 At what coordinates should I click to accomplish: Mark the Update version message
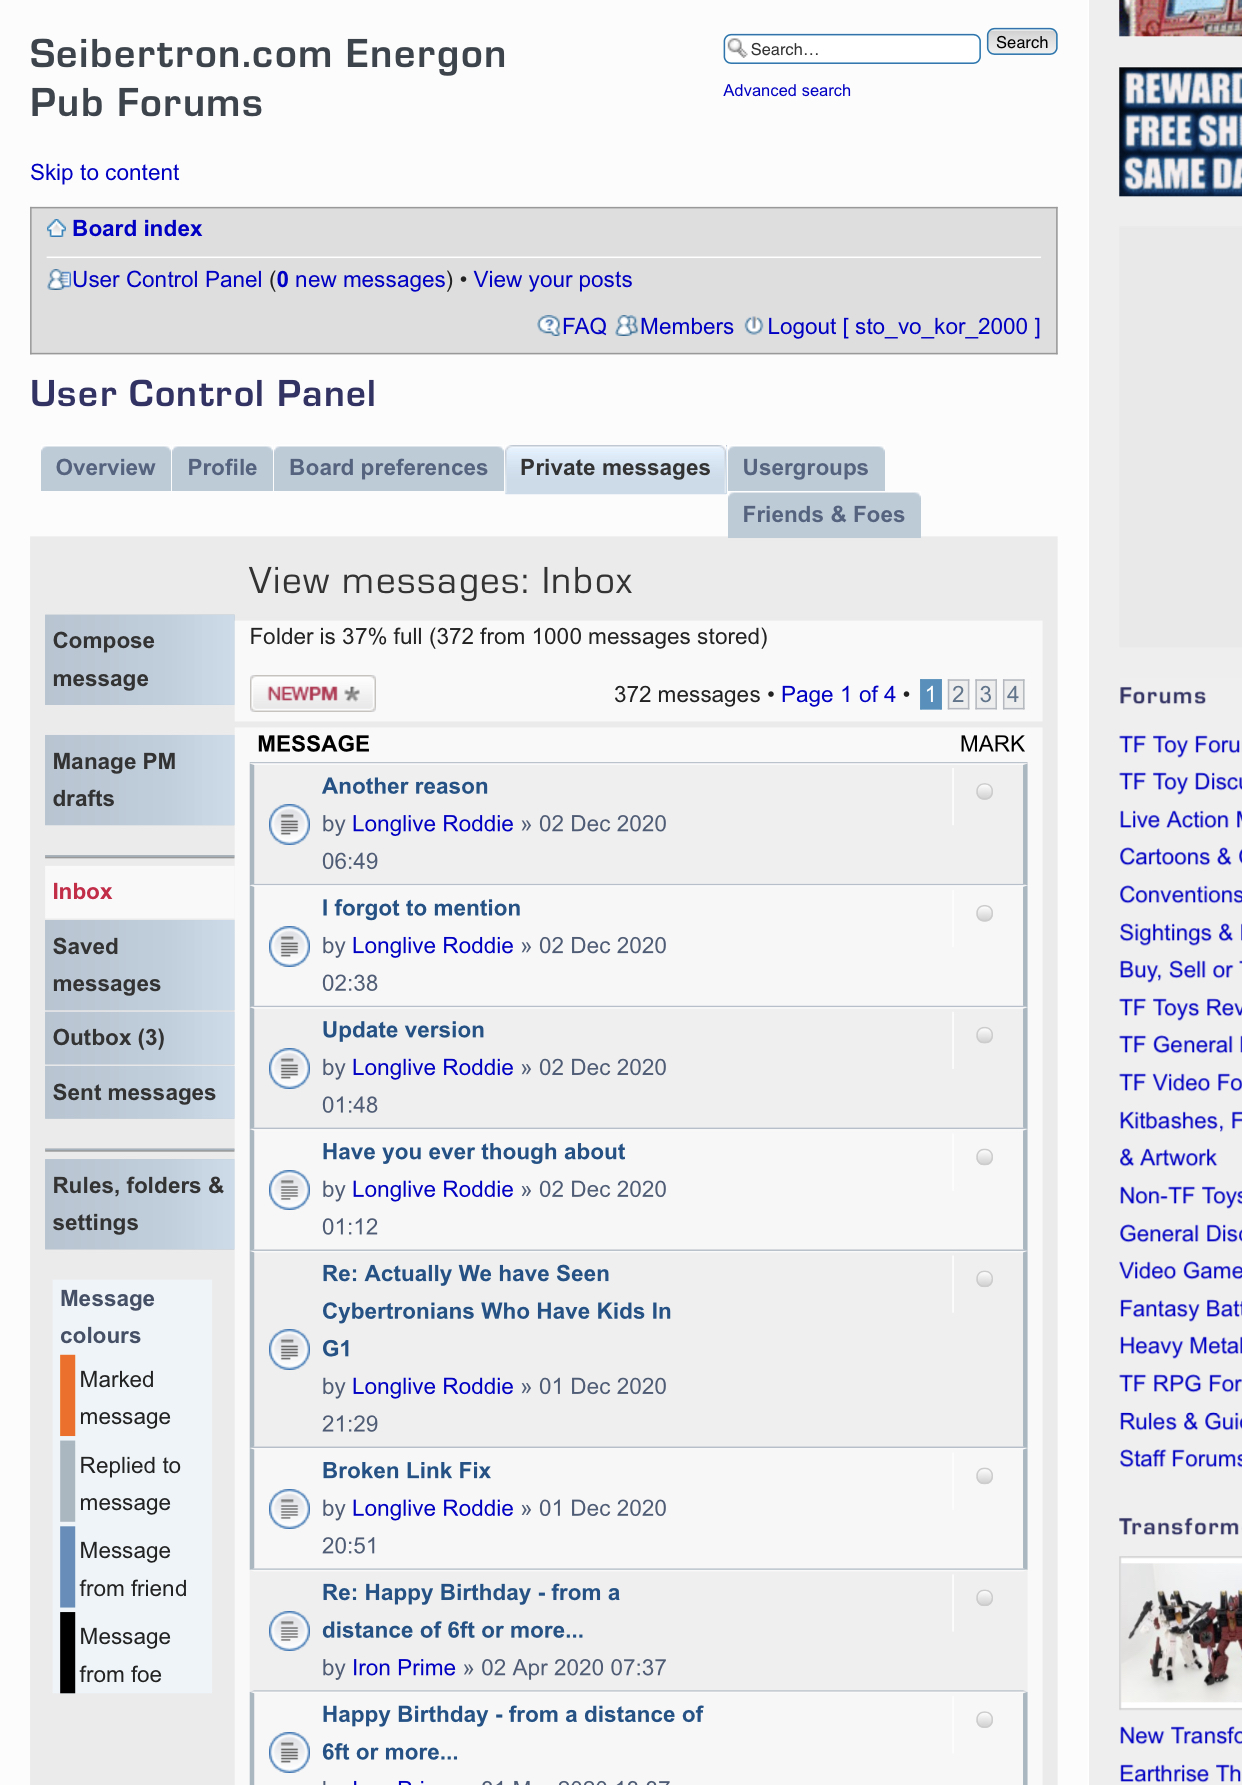pos(984,1036)
